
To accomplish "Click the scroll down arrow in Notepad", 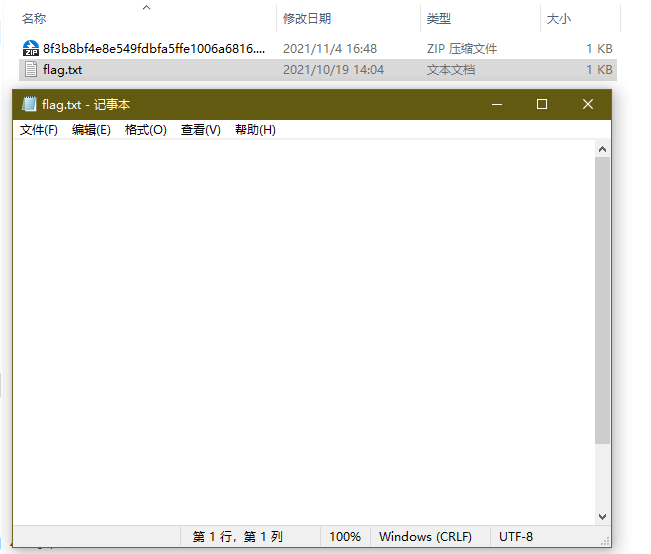I will pos(602,517).
